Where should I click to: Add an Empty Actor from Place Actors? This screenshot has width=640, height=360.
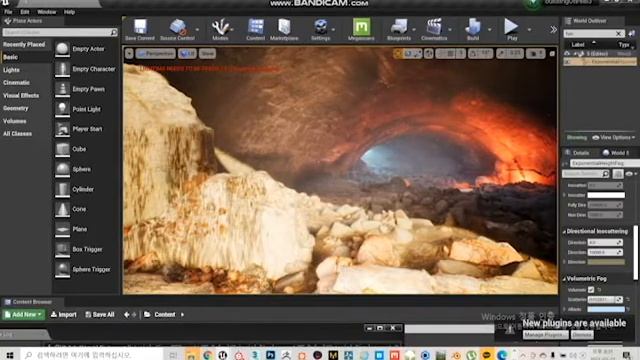point(85,49)
